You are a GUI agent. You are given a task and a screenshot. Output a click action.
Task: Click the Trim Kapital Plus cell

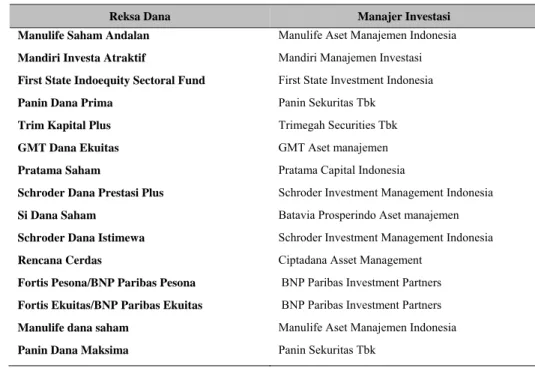64,126
